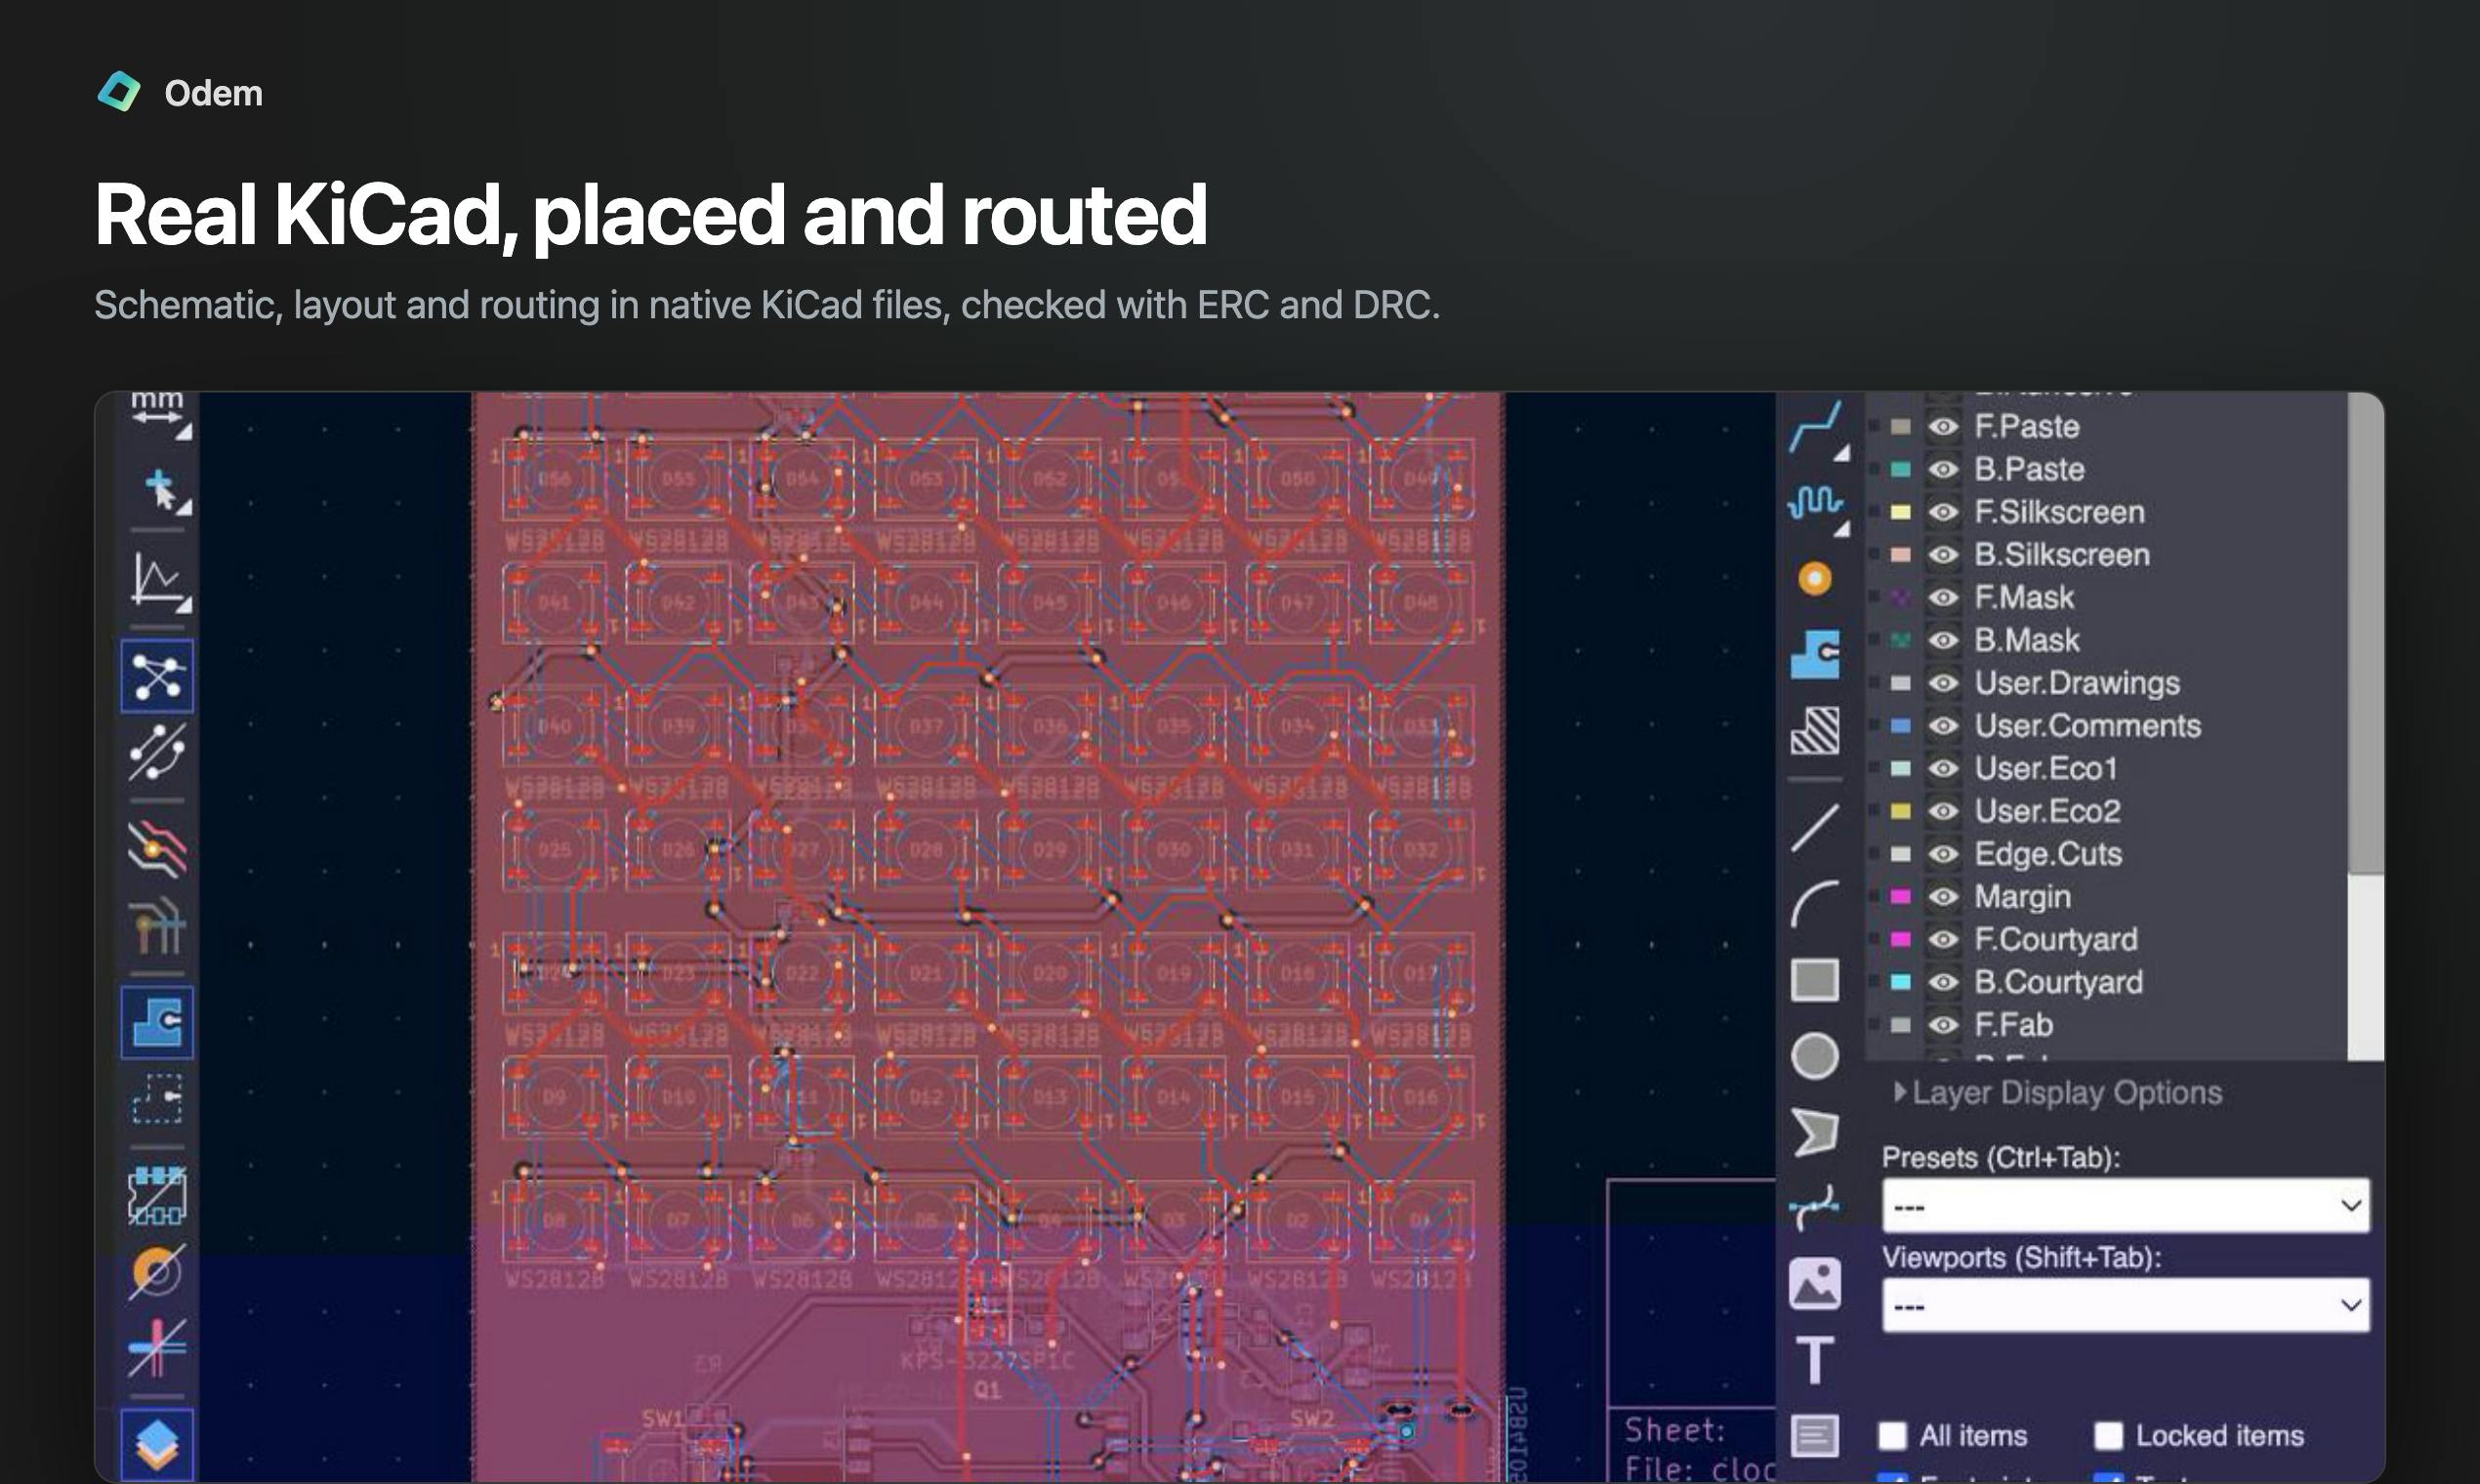Toggle the net highlighting icon
Screen dimensions: 2480x1484
(x=158, y=926)
